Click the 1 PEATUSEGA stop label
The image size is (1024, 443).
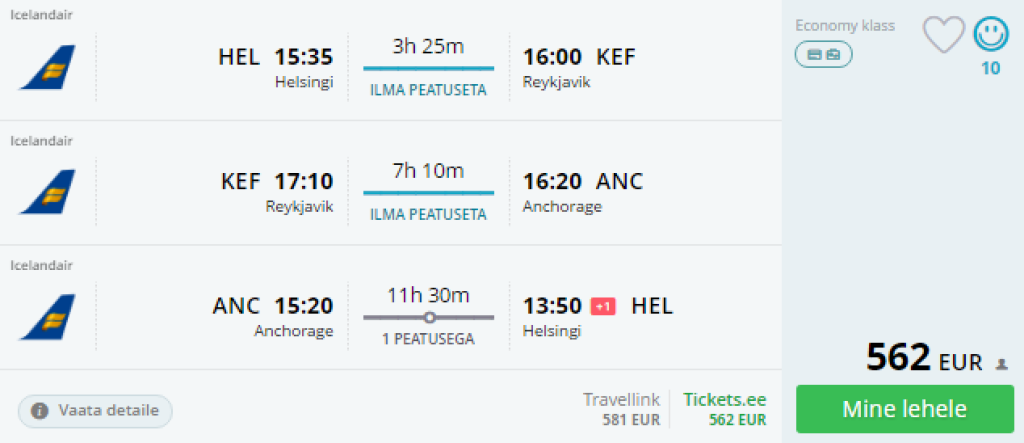(x=428, y=339)
